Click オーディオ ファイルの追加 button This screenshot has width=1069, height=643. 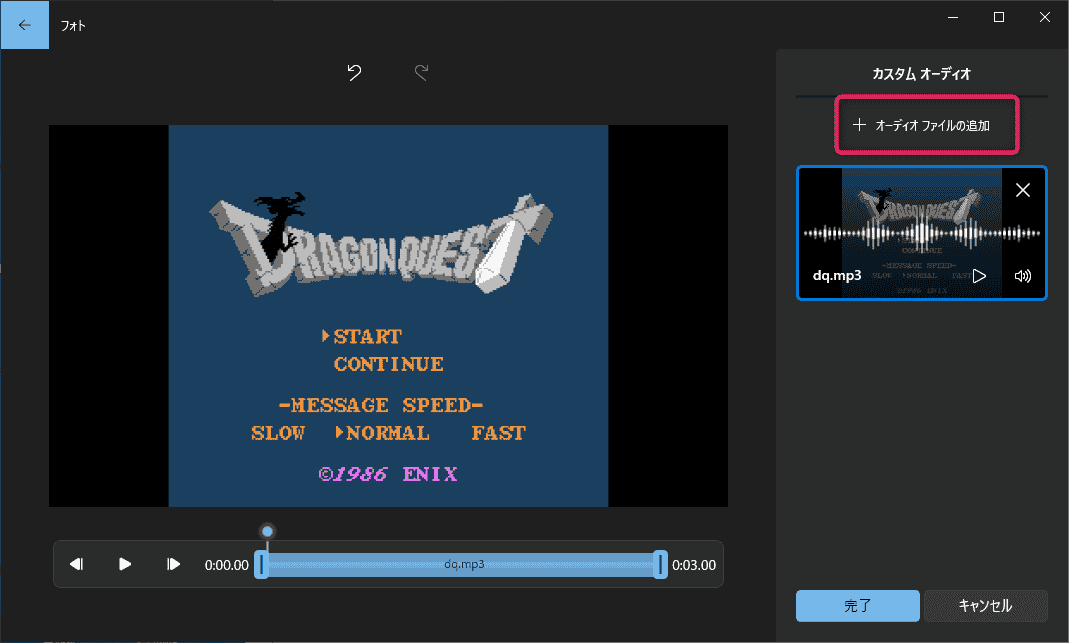coord(926,126)
